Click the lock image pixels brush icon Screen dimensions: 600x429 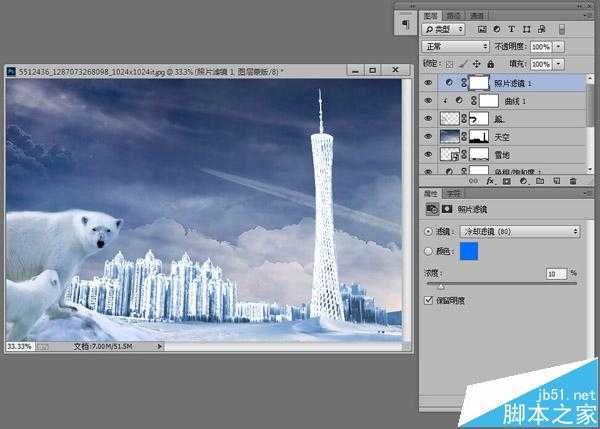[463, 64]
